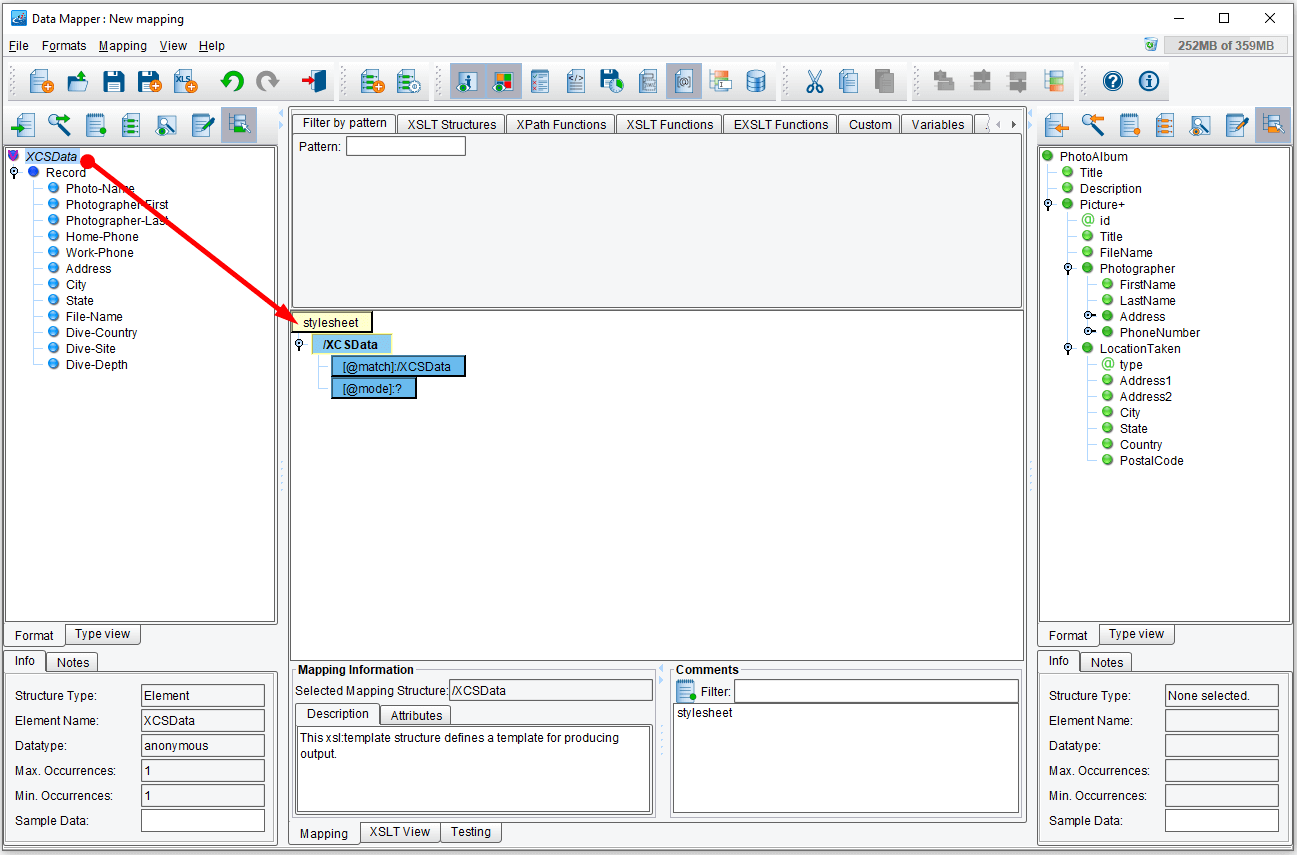Open the Notes tab in the source panel
Viewport: 1297px width, 855px height.
point(73,662)
